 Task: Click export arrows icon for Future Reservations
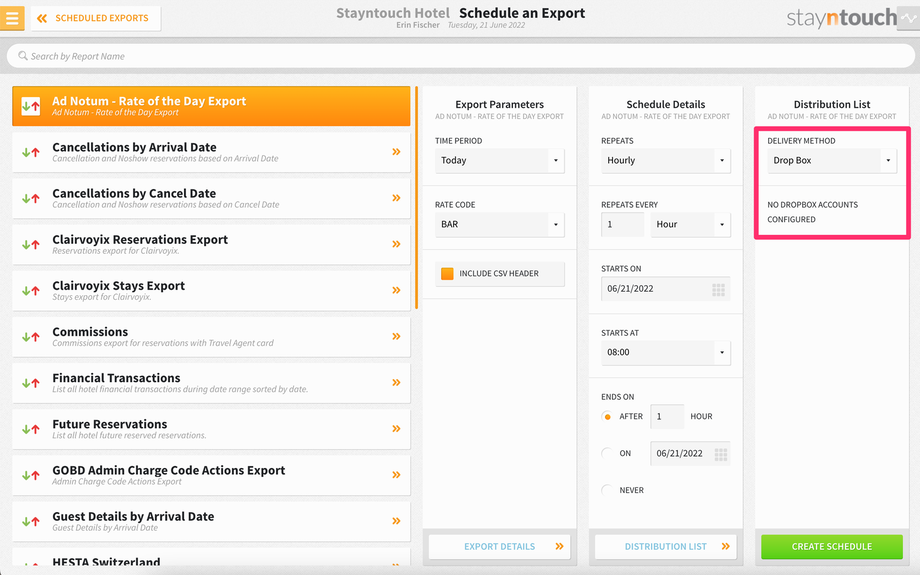[31, 429]
